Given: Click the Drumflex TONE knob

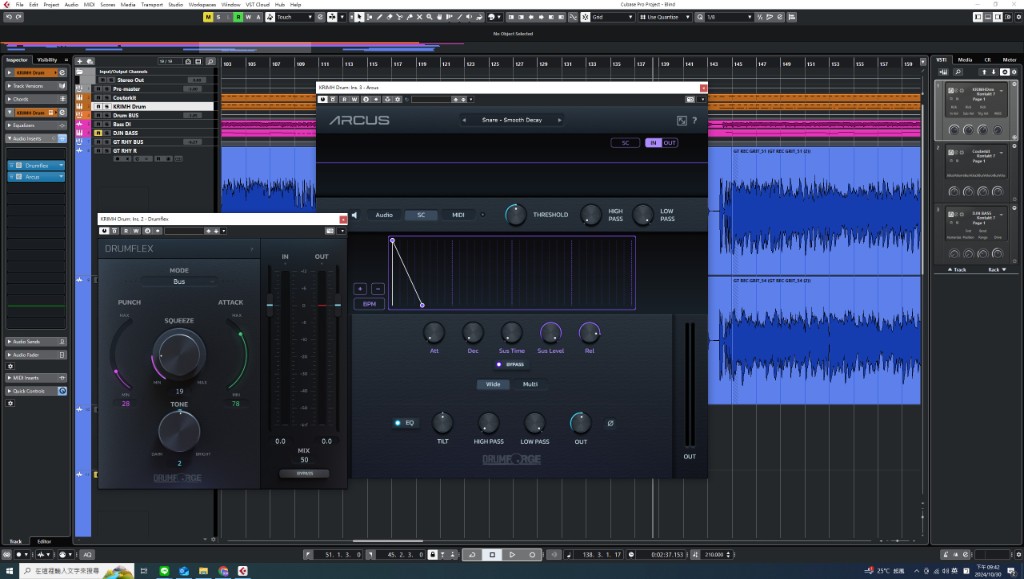Looking at the screenshot, I should click(179, 431).
